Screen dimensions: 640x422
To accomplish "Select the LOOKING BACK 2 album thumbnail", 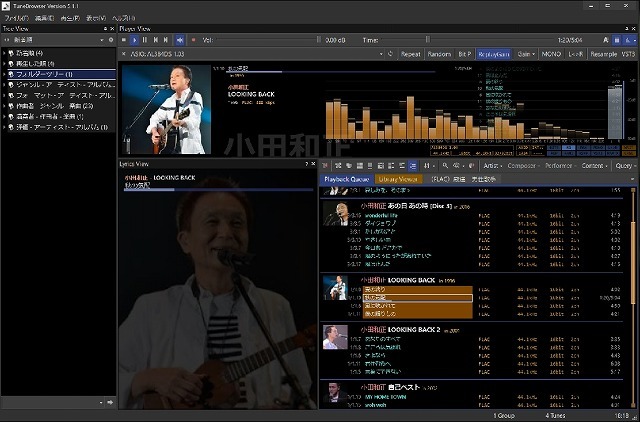I will point(337,335).
